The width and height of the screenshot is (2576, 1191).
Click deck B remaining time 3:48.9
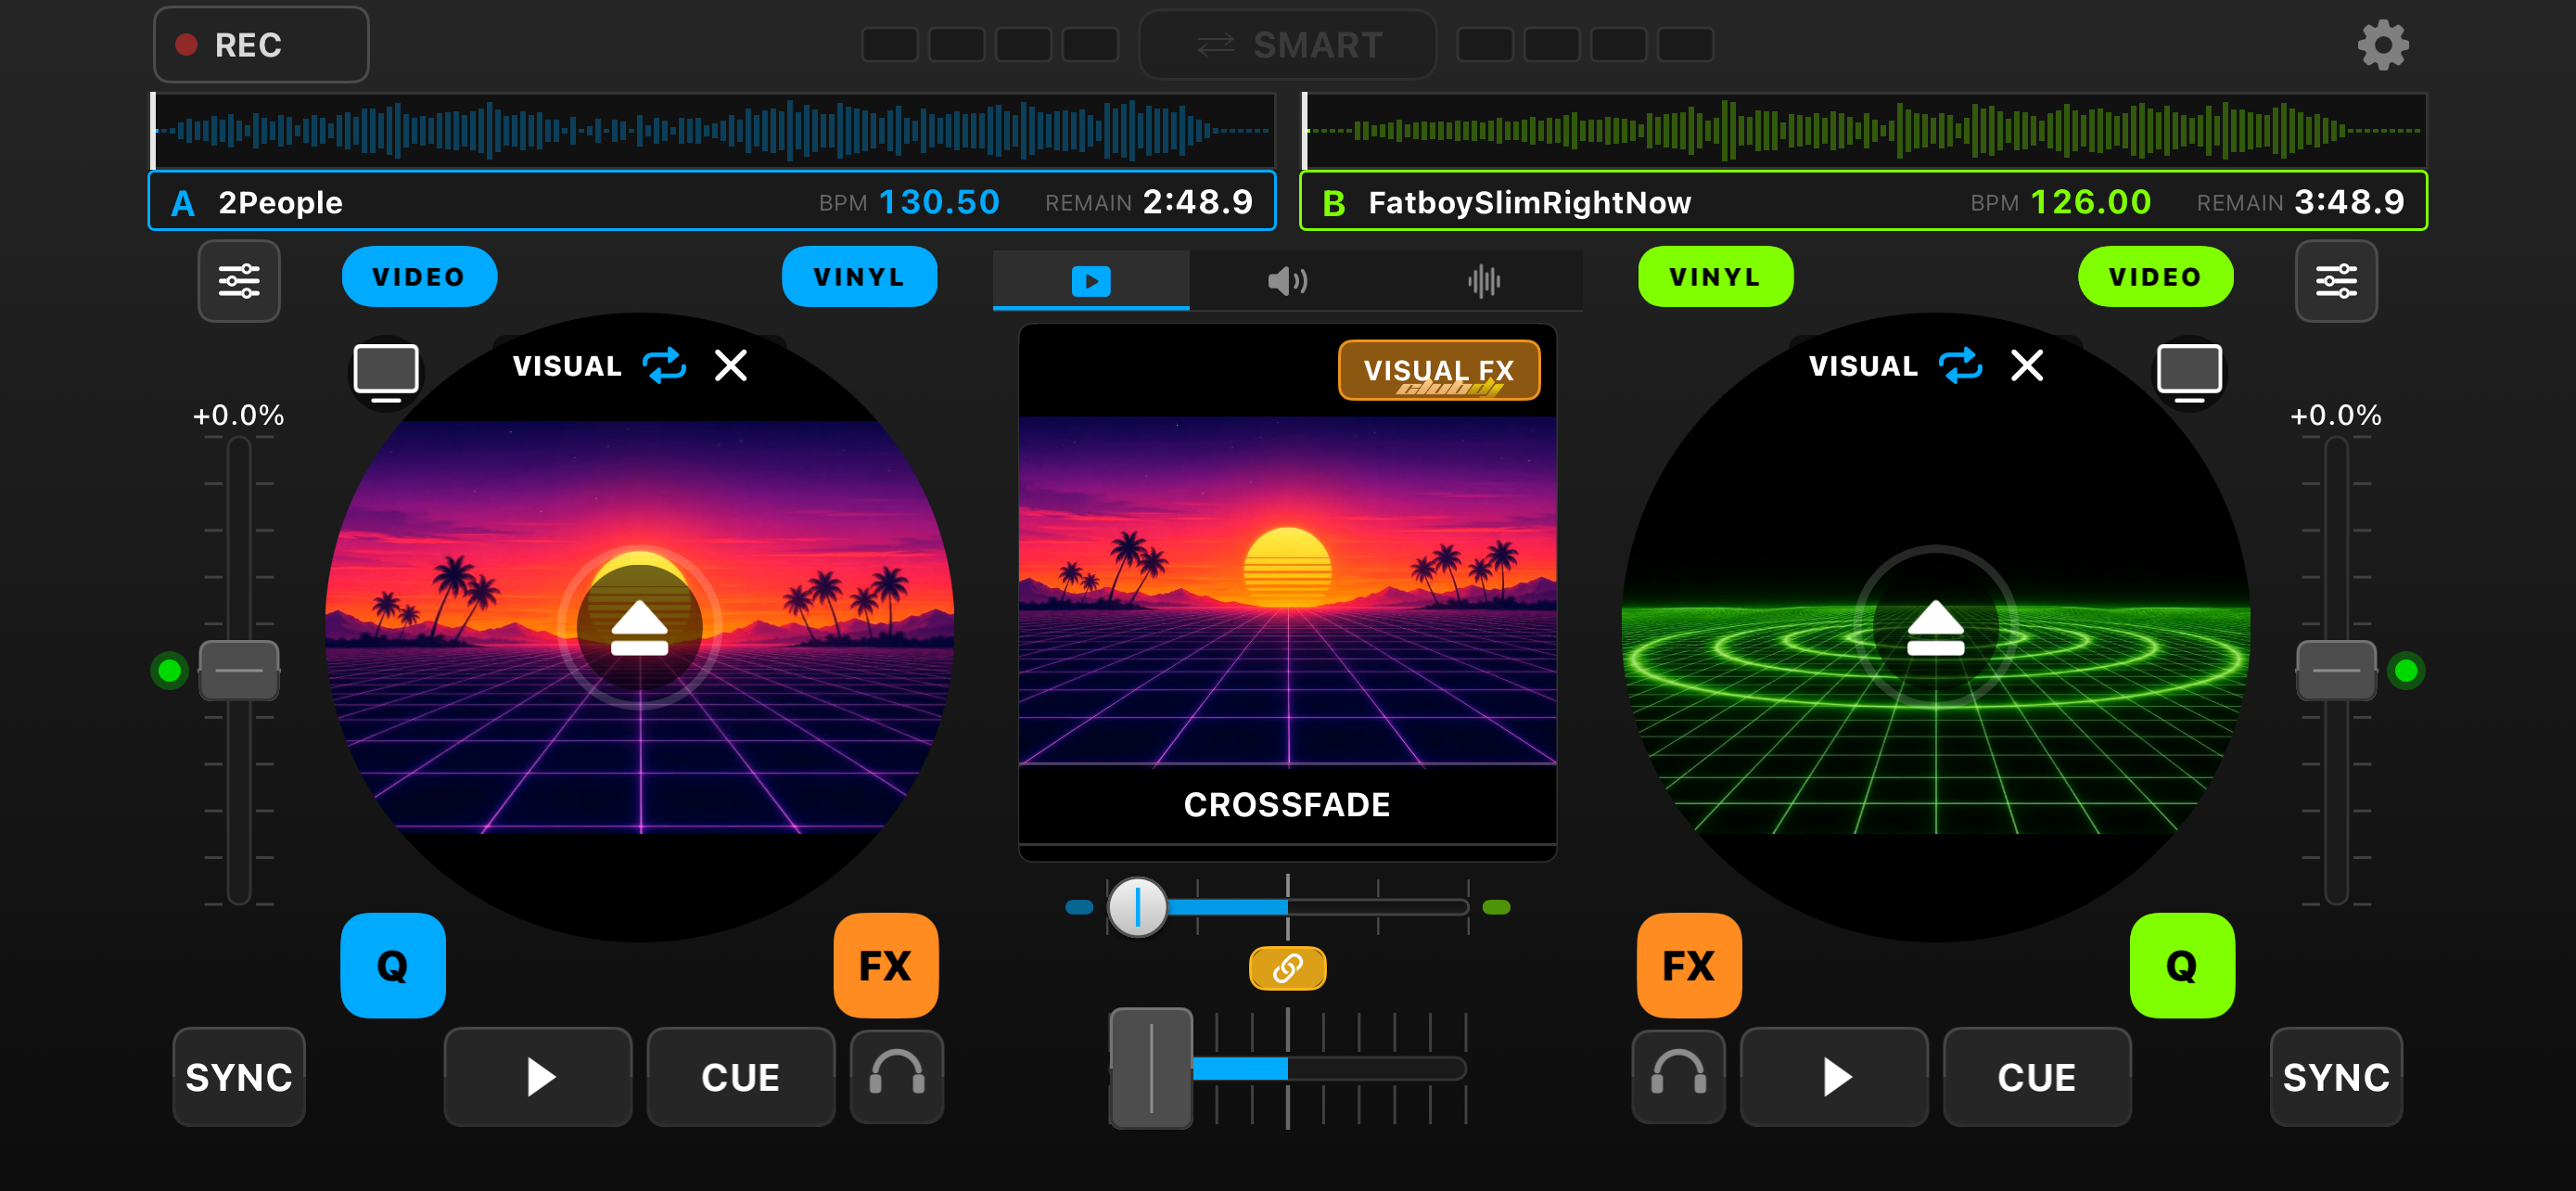(x=2349, y=203)
